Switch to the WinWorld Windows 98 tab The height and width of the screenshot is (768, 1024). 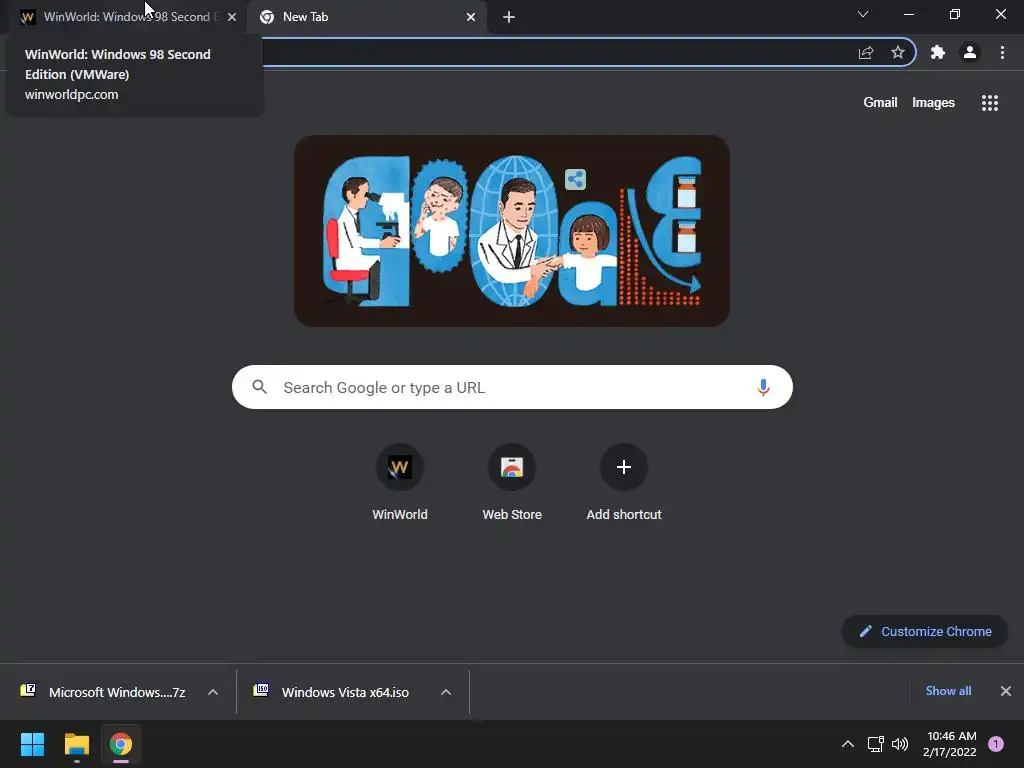(124, 17)
